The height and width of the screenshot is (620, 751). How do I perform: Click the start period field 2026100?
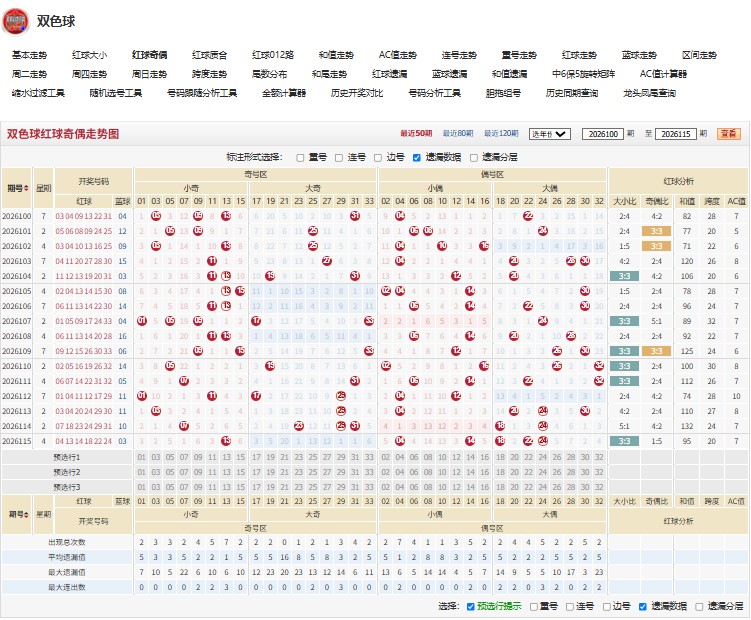(603, 134)
